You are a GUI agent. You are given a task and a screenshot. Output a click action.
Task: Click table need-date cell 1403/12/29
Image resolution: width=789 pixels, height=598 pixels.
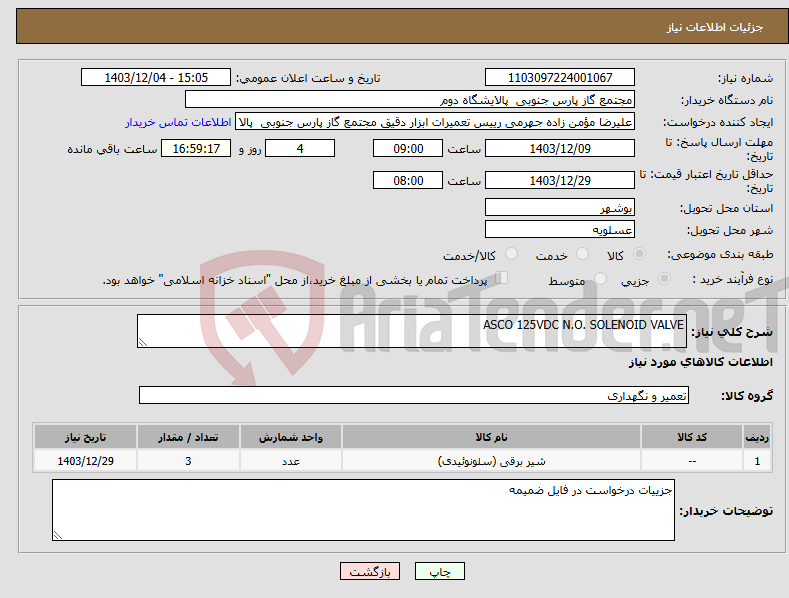click(x=86, y=461)
